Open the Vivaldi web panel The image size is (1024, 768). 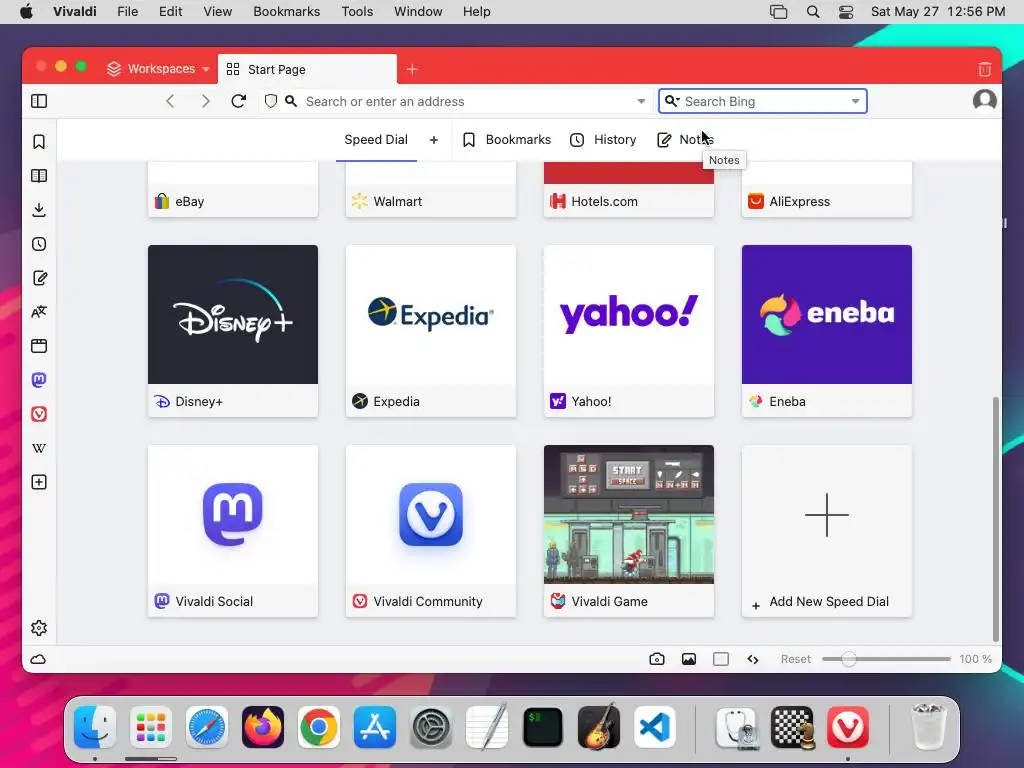point(39,413)
